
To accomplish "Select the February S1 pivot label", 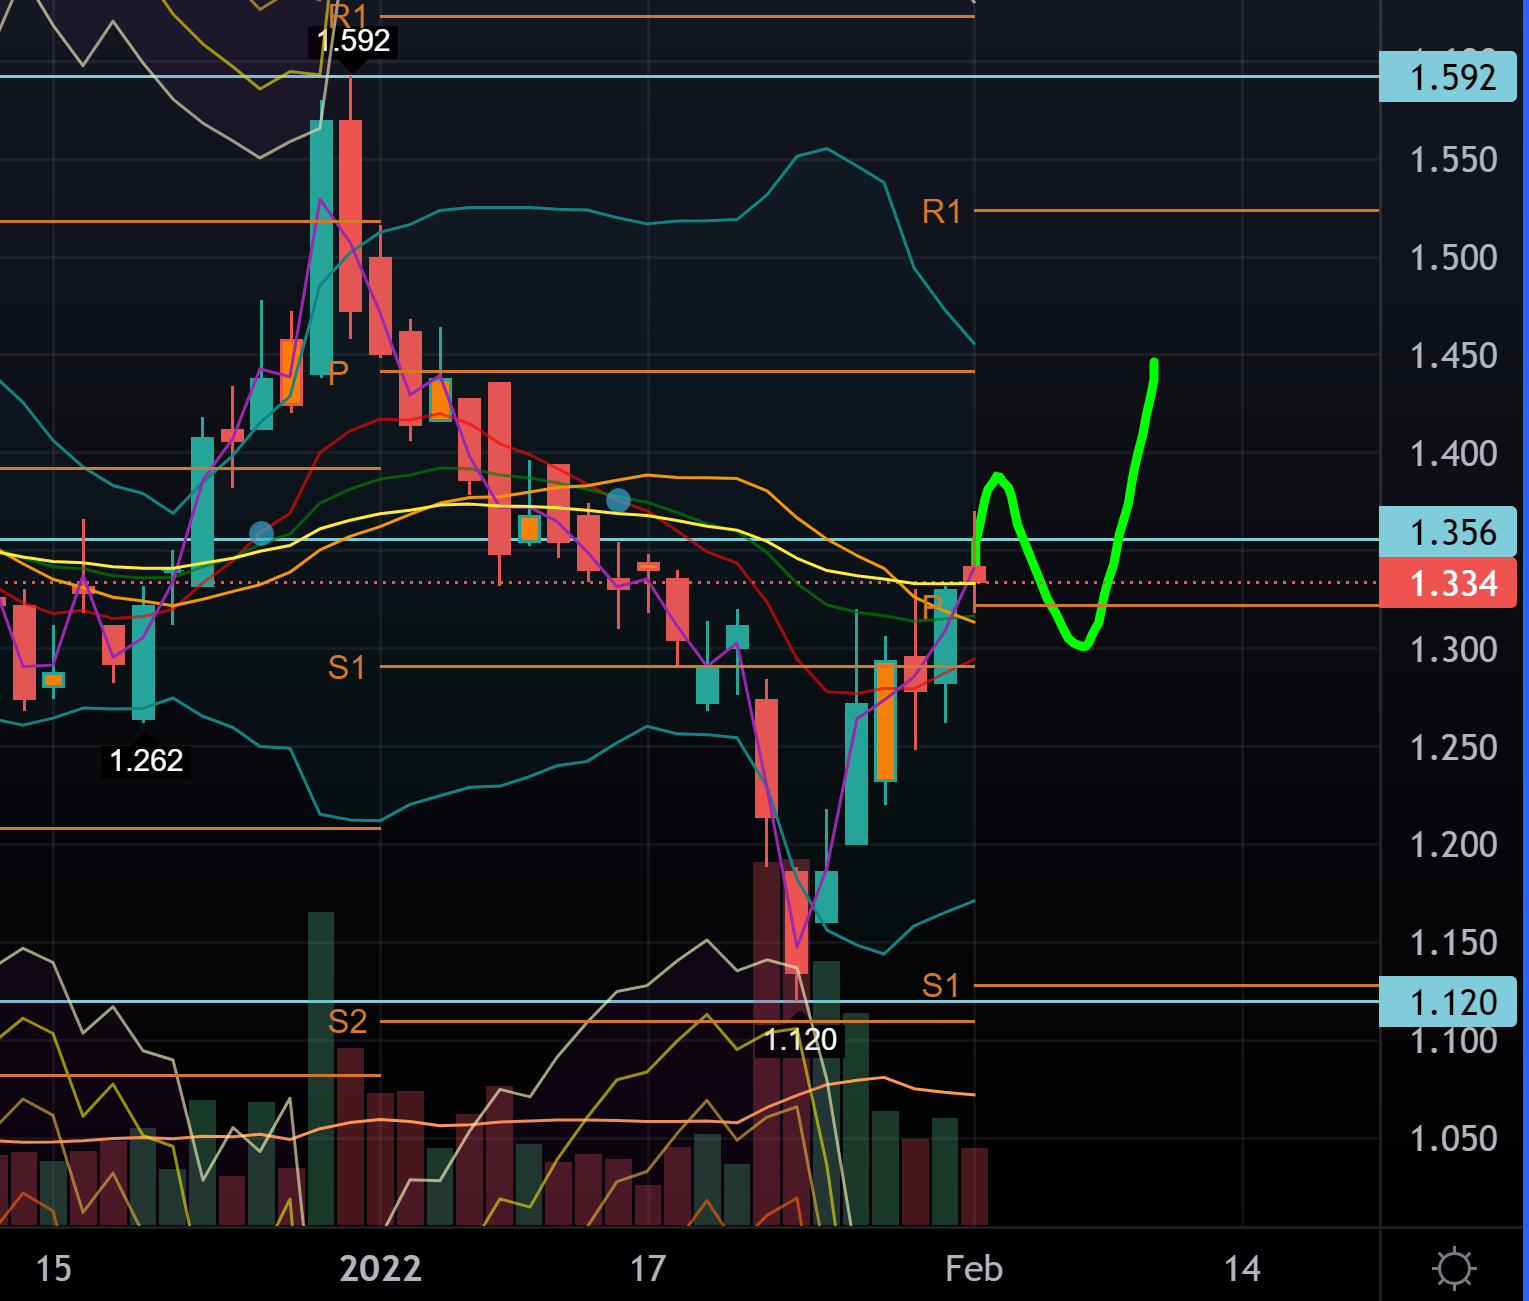I will click(940, 986).
